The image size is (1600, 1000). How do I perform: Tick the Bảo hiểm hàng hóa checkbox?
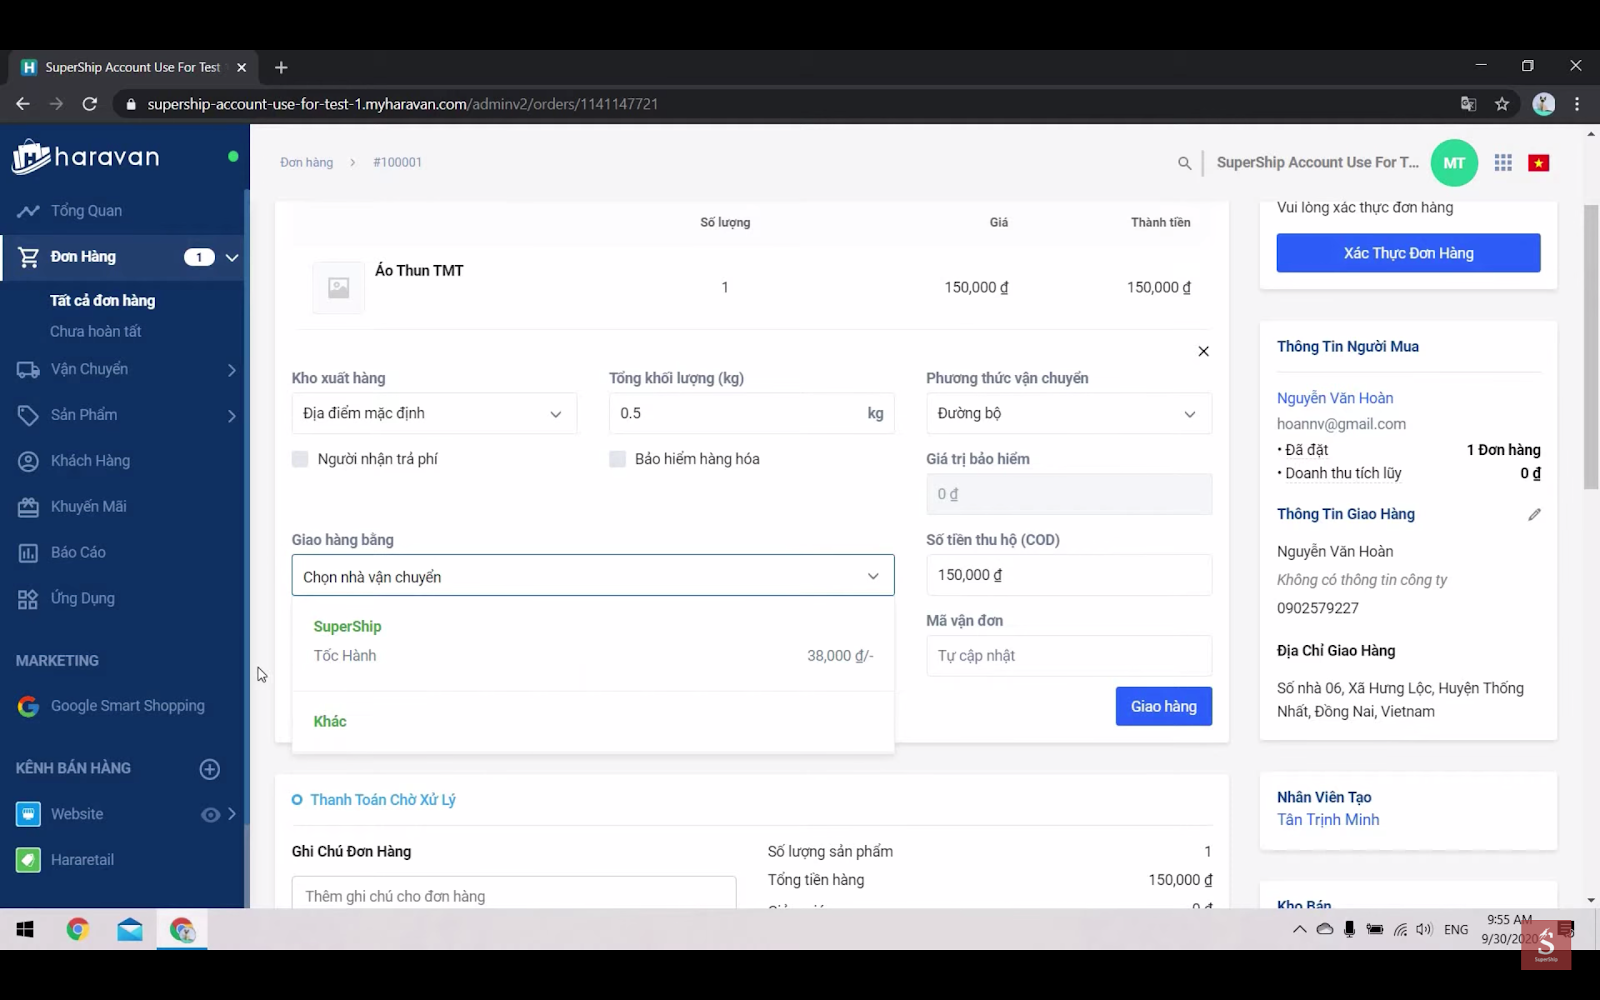tap(617, 459)
